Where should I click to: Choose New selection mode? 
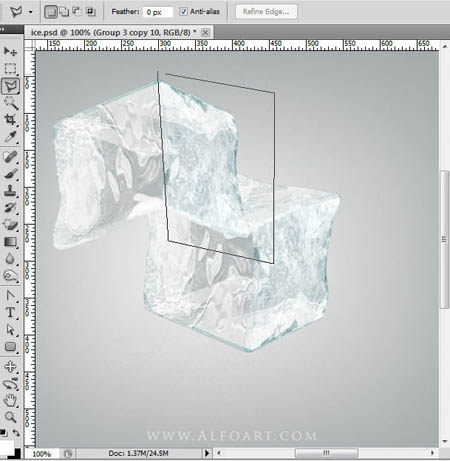(51, 12)
